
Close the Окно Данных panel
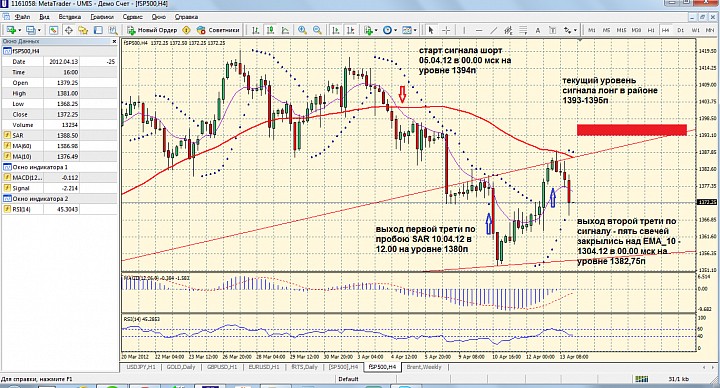(x=114, y=41)
